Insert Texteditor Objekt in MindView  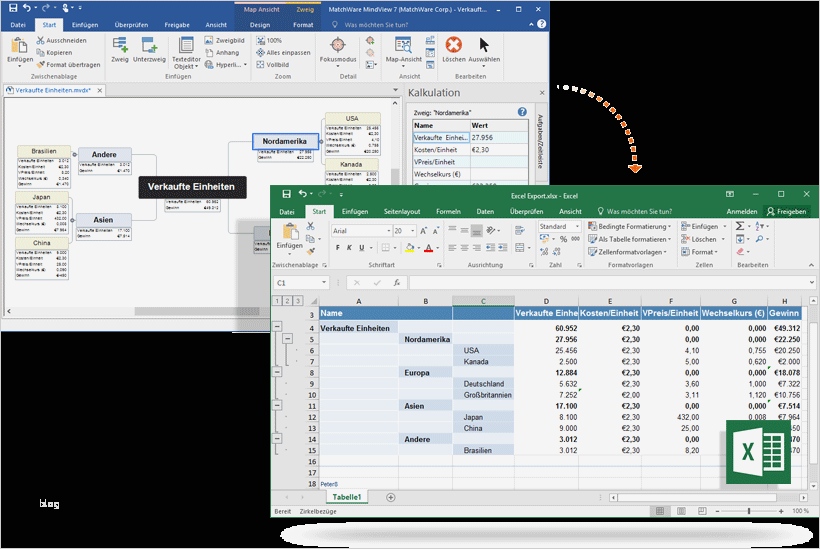tap(186, 52)
